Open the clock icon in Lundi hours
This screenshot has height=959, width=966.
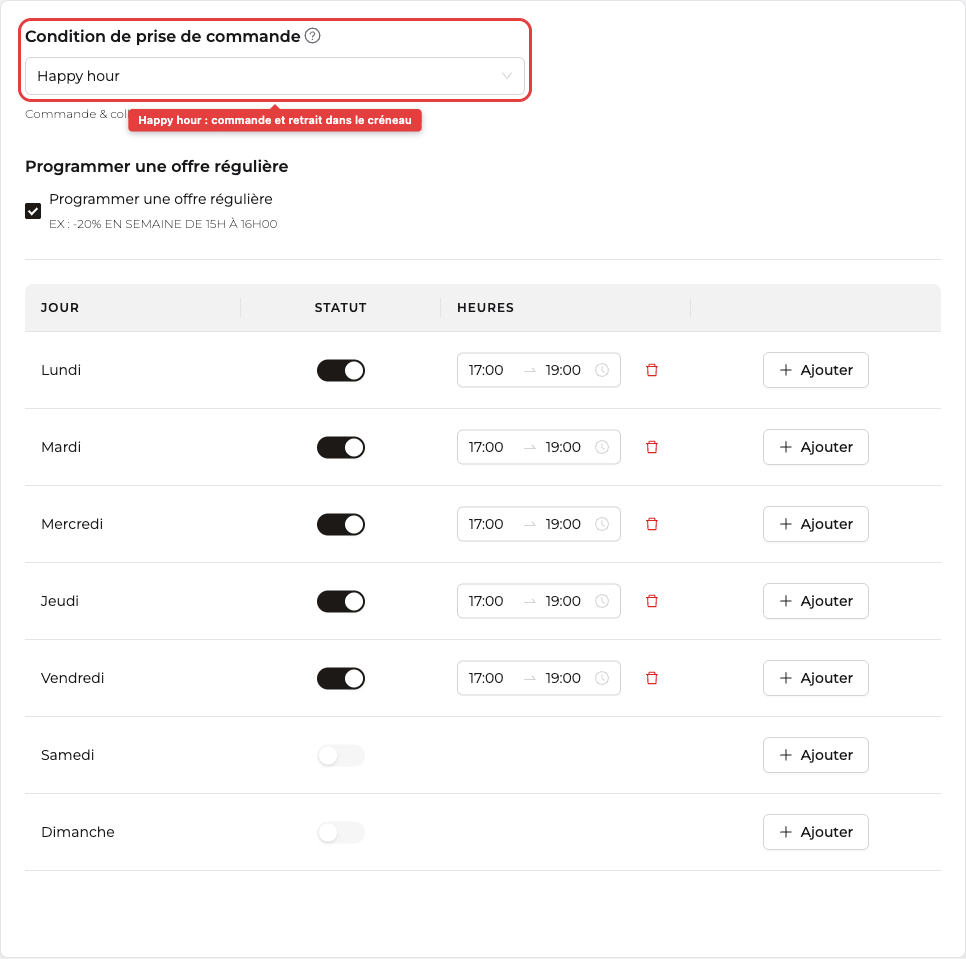point(602,370)
